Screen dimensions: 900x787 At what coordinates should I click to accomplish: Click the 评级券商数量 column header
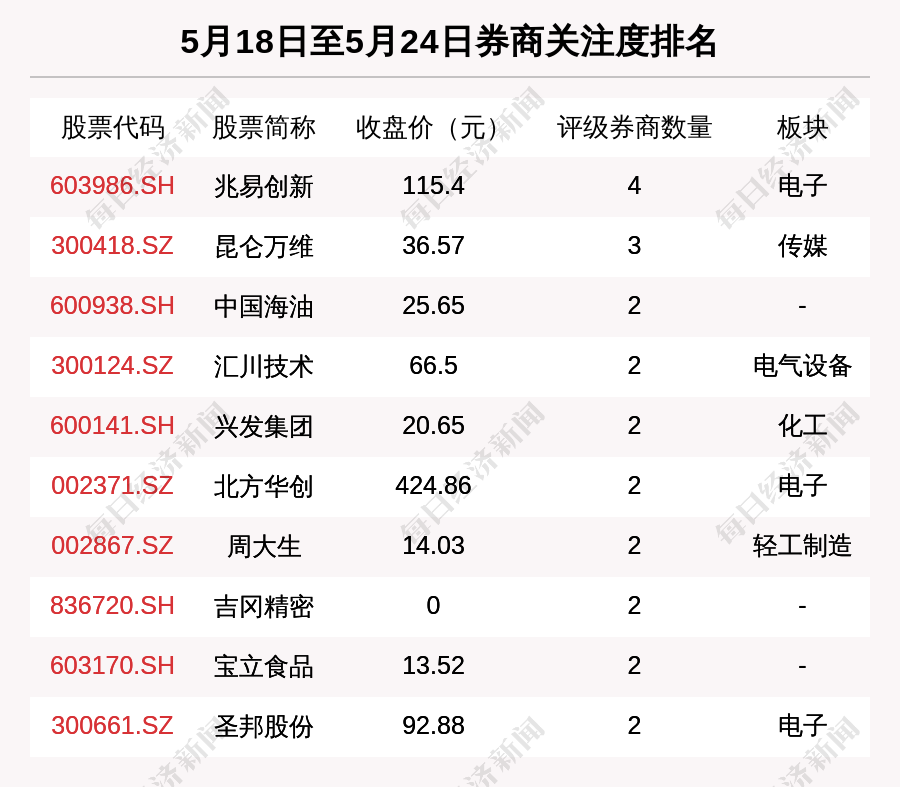[x=634, y=127]
